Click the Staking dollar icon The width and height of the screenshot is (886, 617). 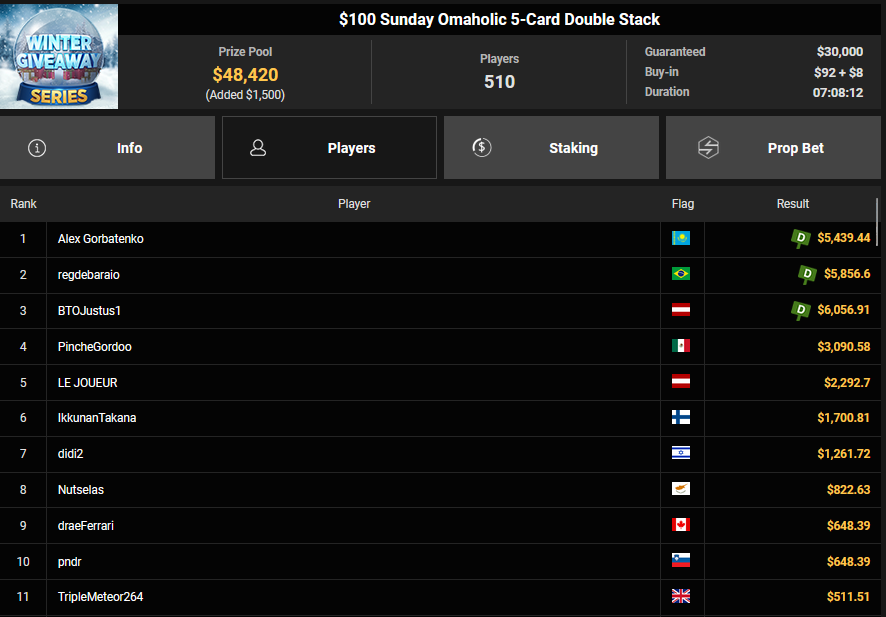481,148
